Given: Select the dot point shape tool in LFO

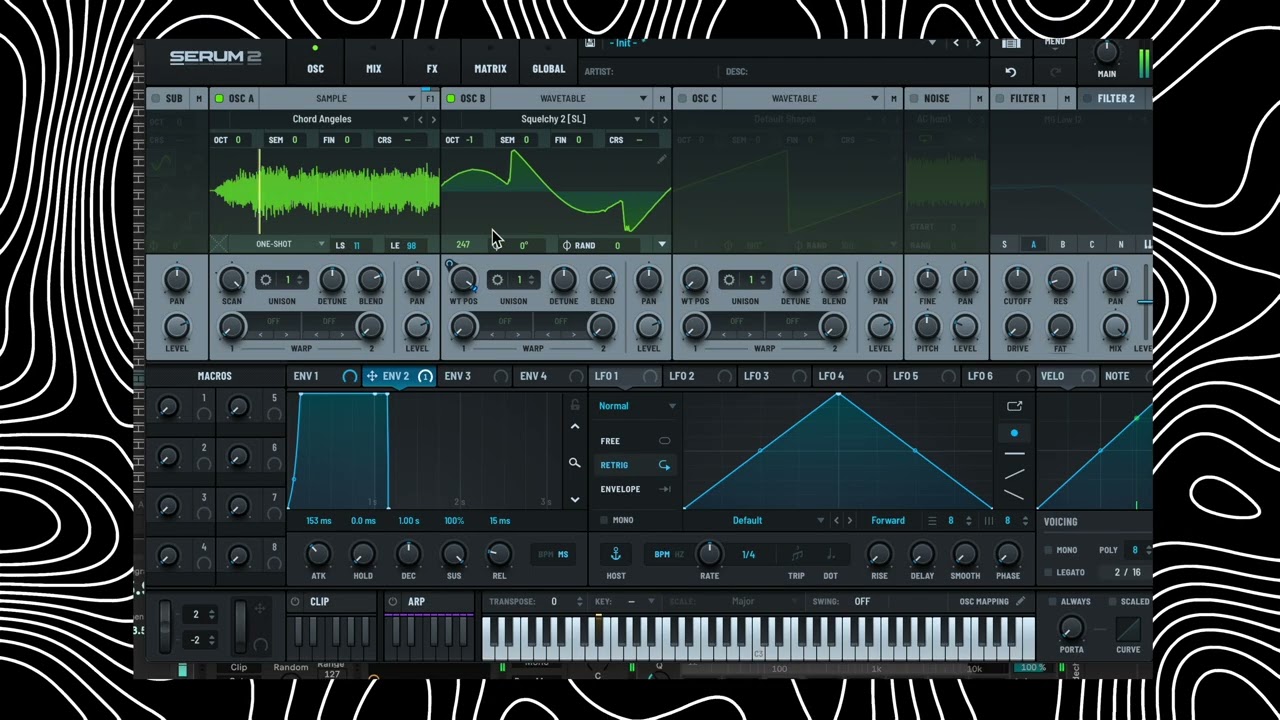Looking at the screenshot, I should (1014, 433).
